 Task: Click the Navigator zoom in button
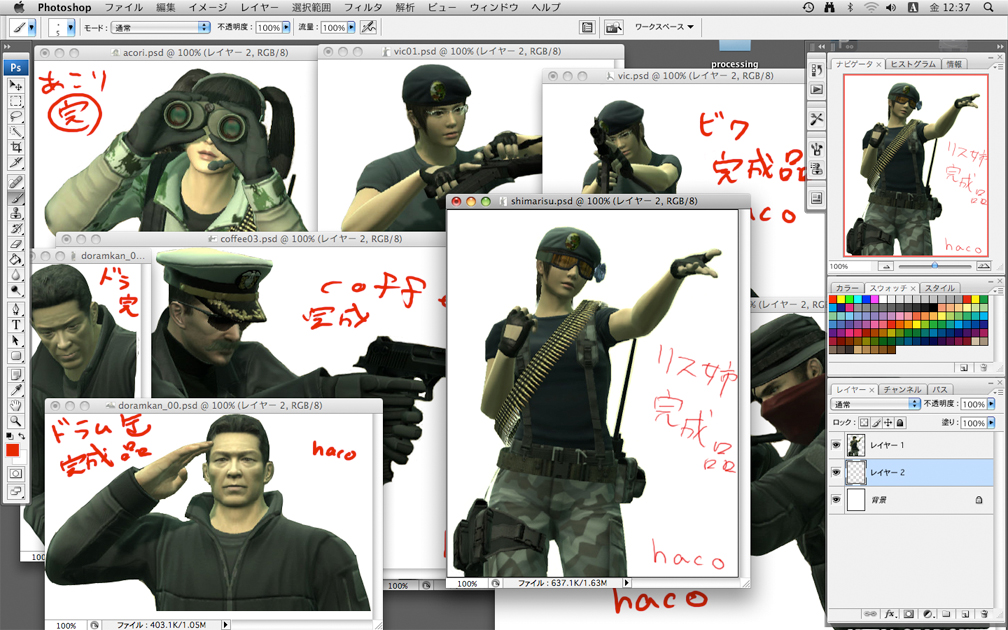[x=984, y=266]
